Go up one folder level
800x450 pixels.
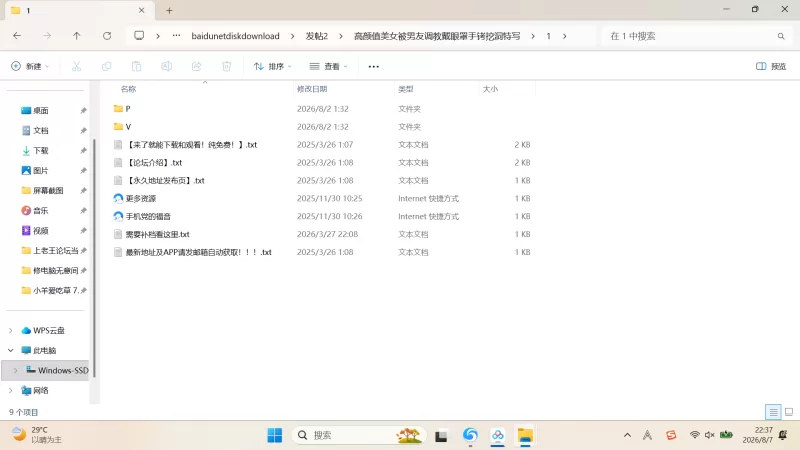(x=77, y=36)
